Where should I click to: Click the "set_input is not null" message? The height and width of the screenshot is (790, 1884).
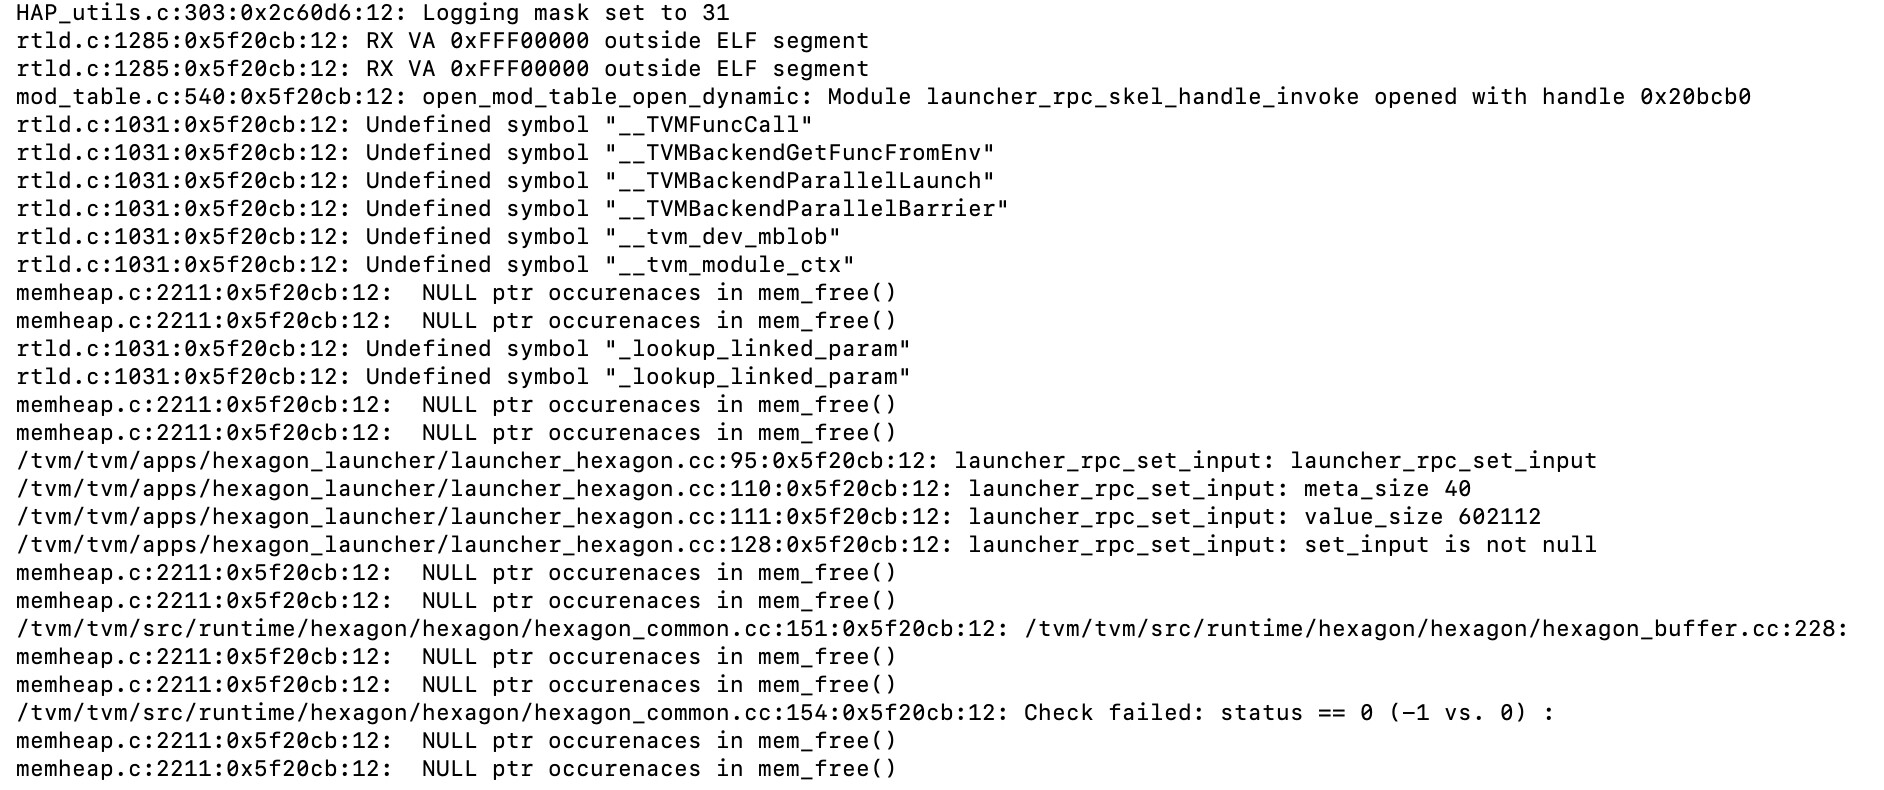[x=1450, y=545]
